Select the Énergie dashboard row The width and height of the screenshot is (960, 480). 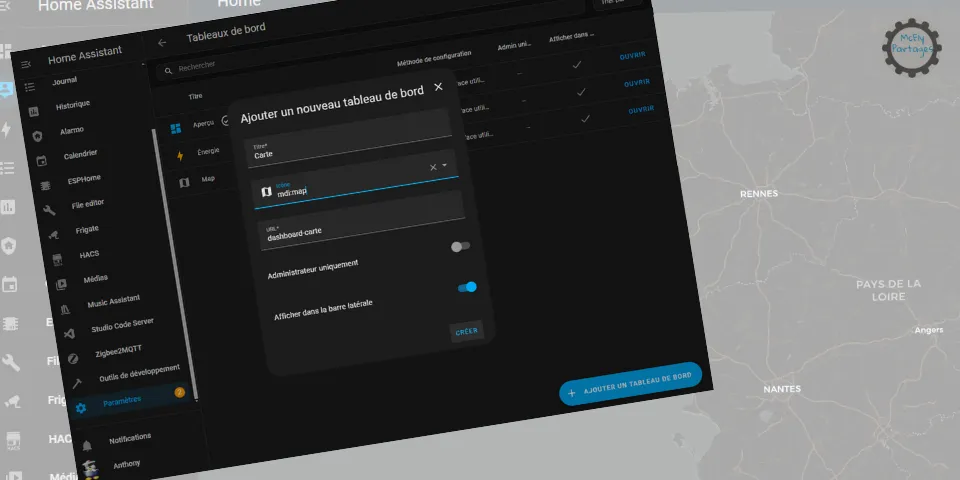[208, 151]
